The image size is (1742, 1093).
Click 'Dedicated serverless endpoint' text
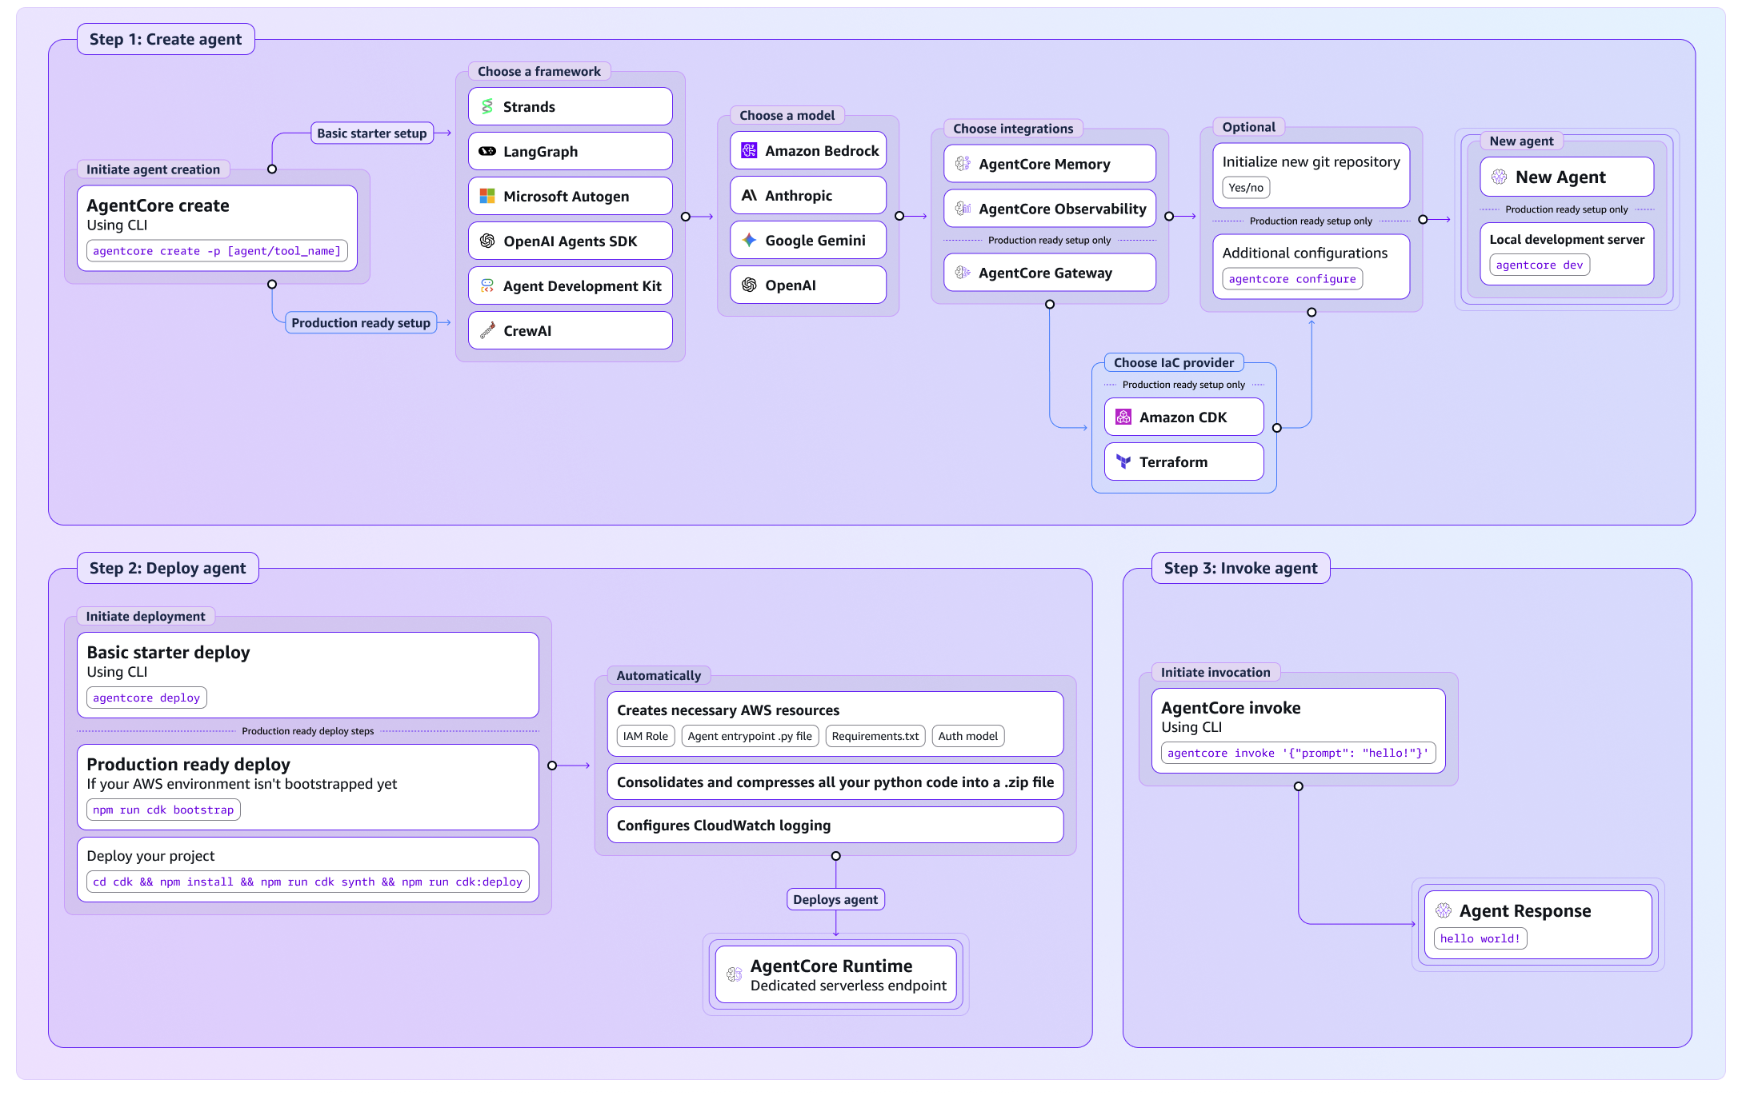click(848, 986)
